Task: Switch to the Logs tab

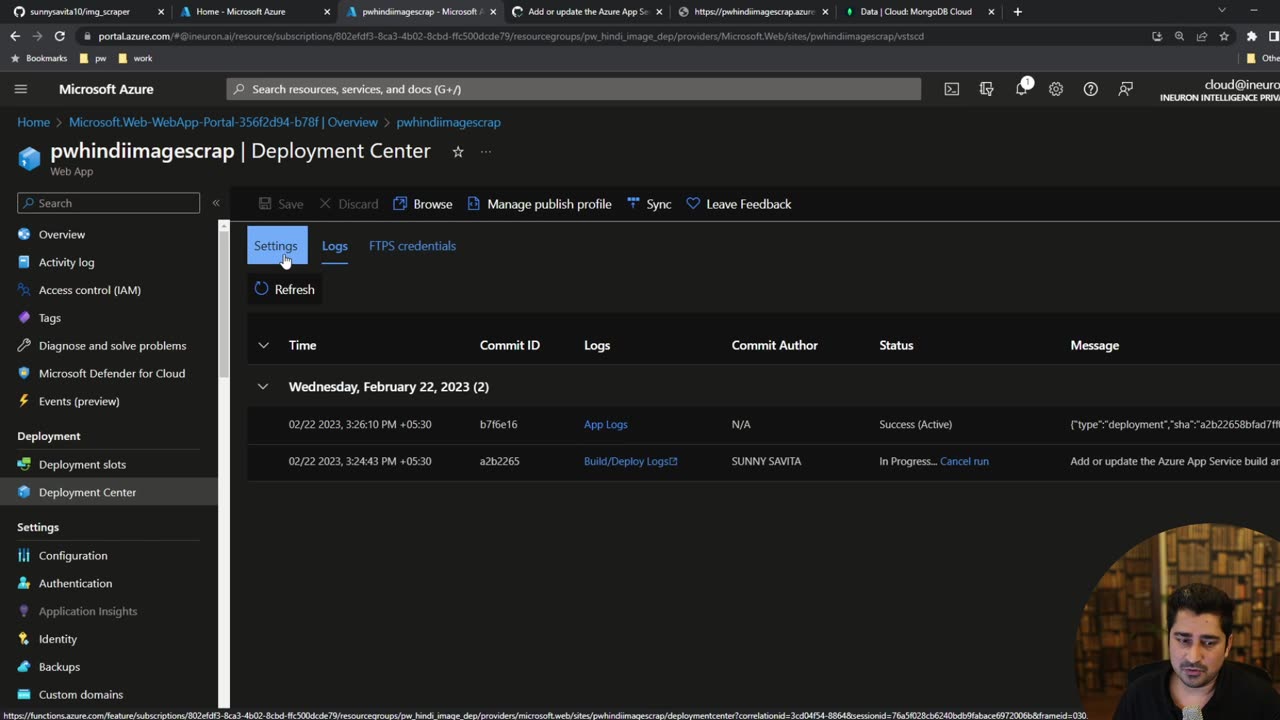Action: (x=335, y=246)
